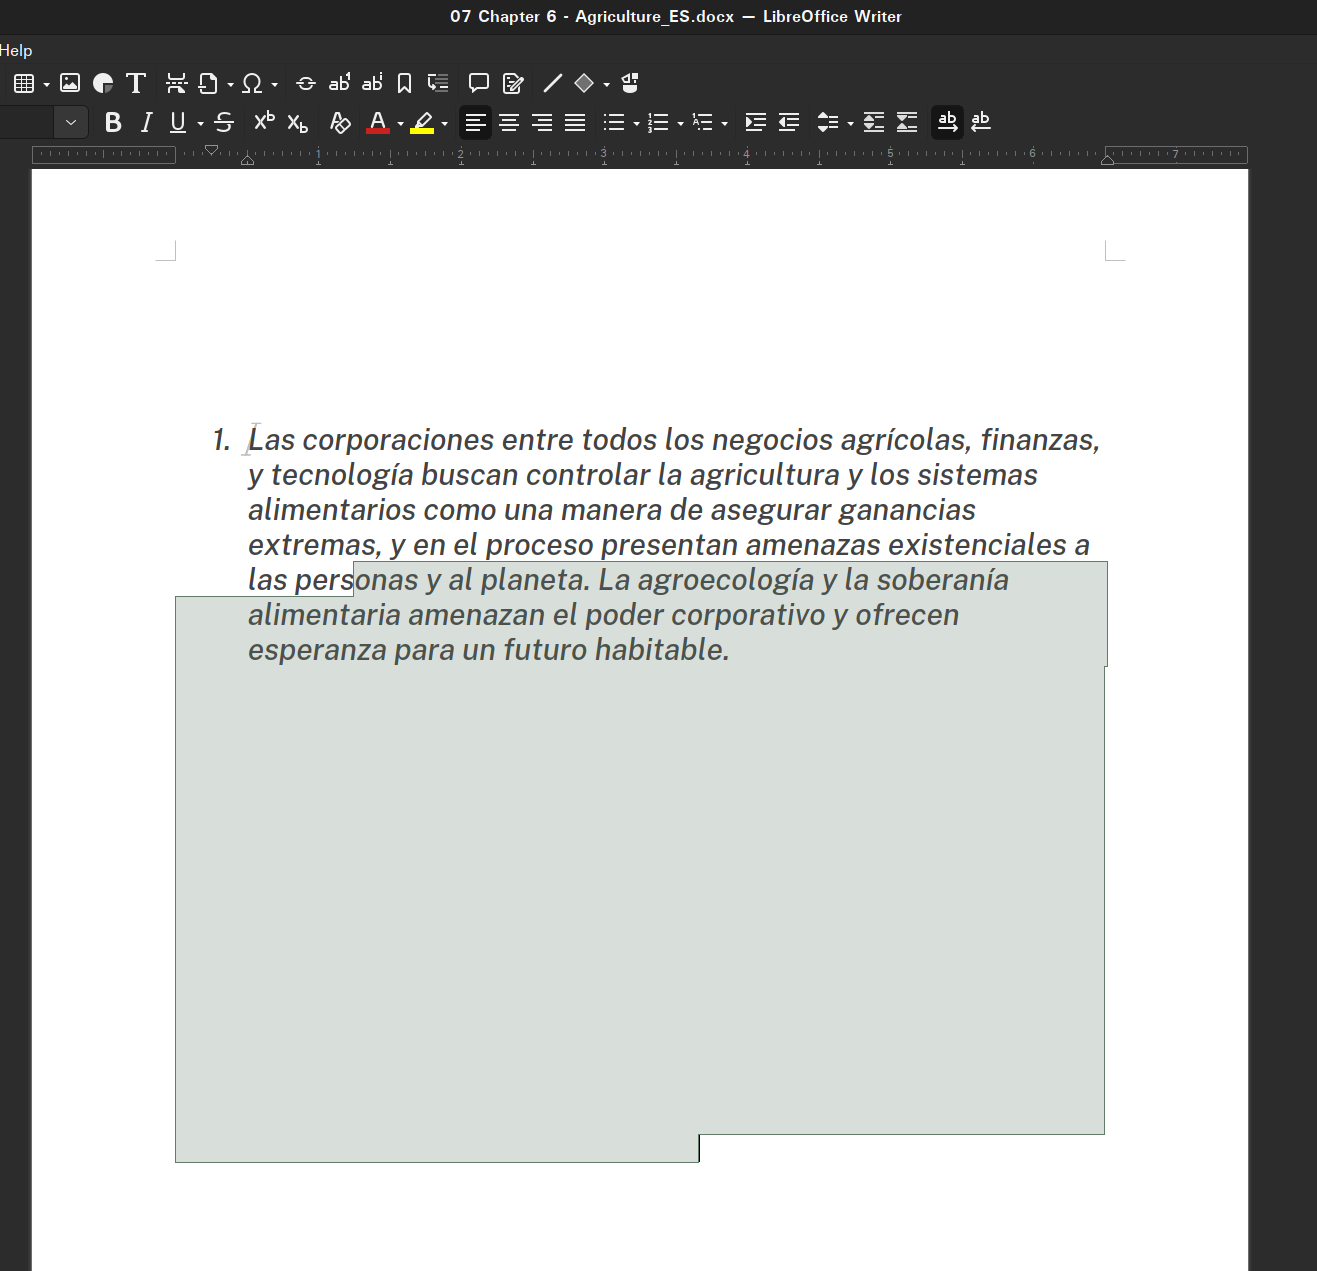Toggle Strikethrough formatting
This screenshot has height=1271, width=1317.
[x=224, y=122]
